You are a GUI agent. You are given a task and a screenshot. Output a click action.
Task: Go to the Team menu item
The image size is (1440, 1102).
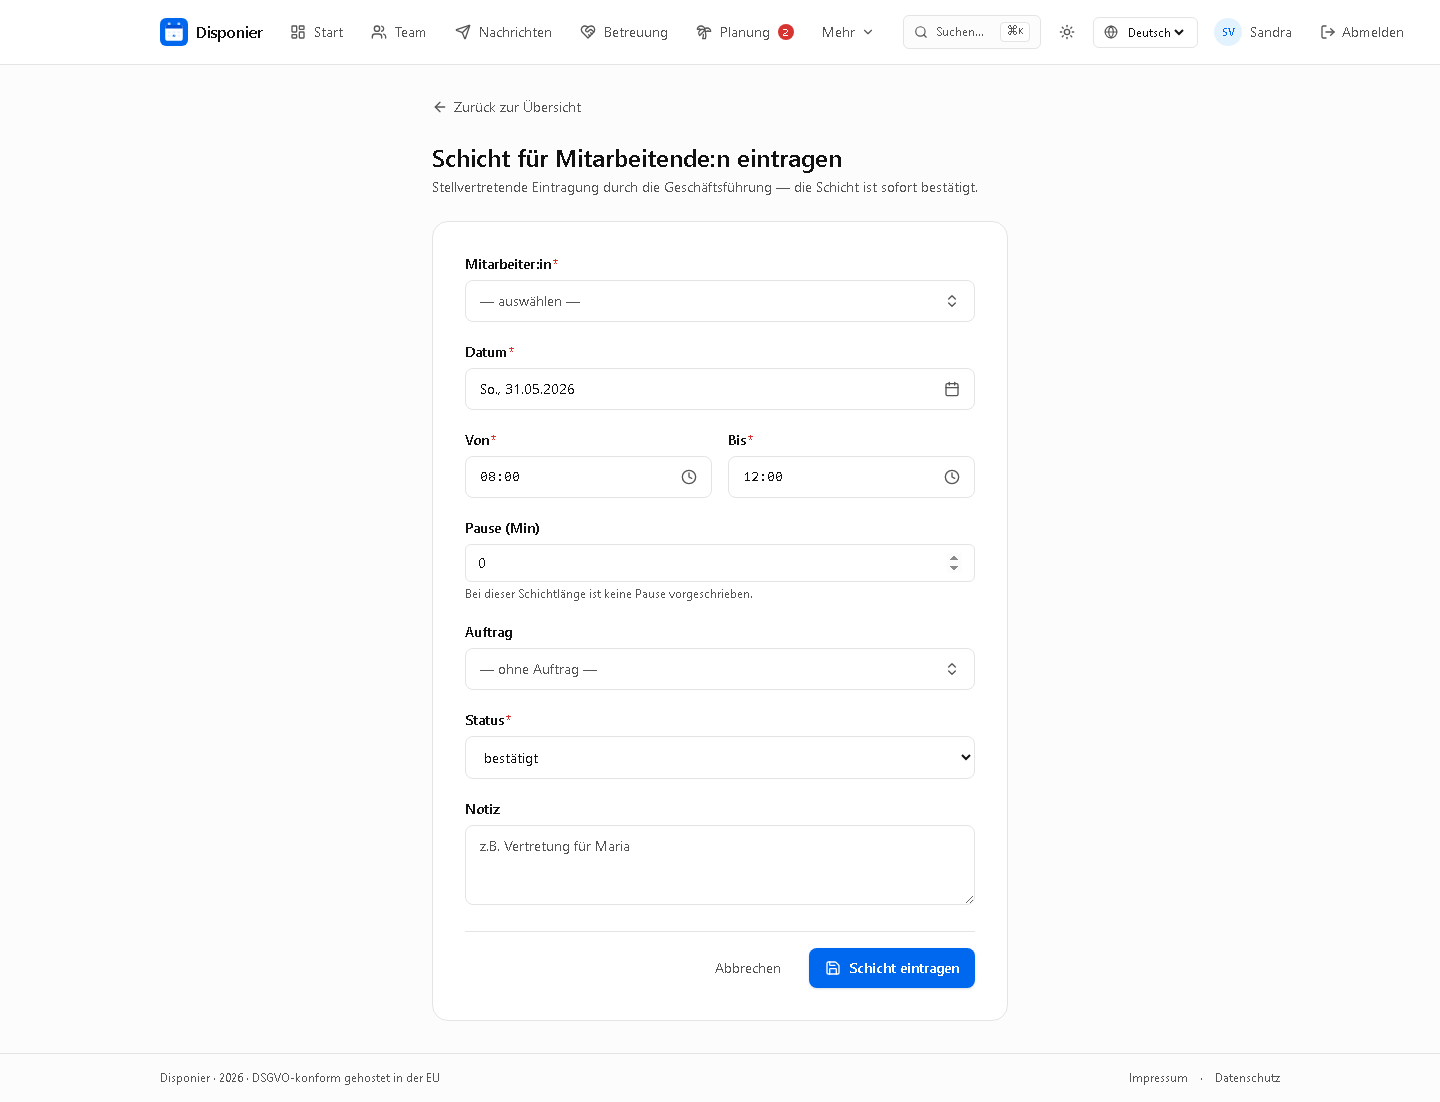[x=398, y=32]
